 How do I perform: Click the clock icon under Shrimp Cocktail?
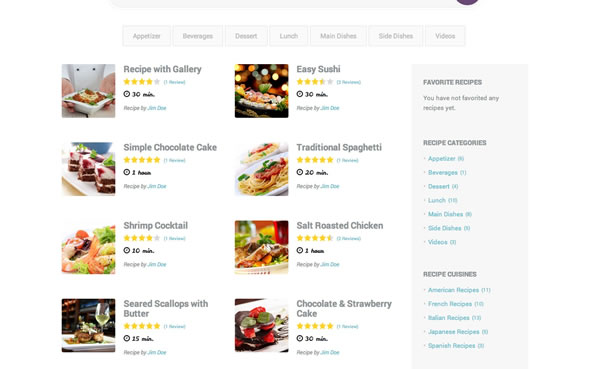[x=126, y=251]
